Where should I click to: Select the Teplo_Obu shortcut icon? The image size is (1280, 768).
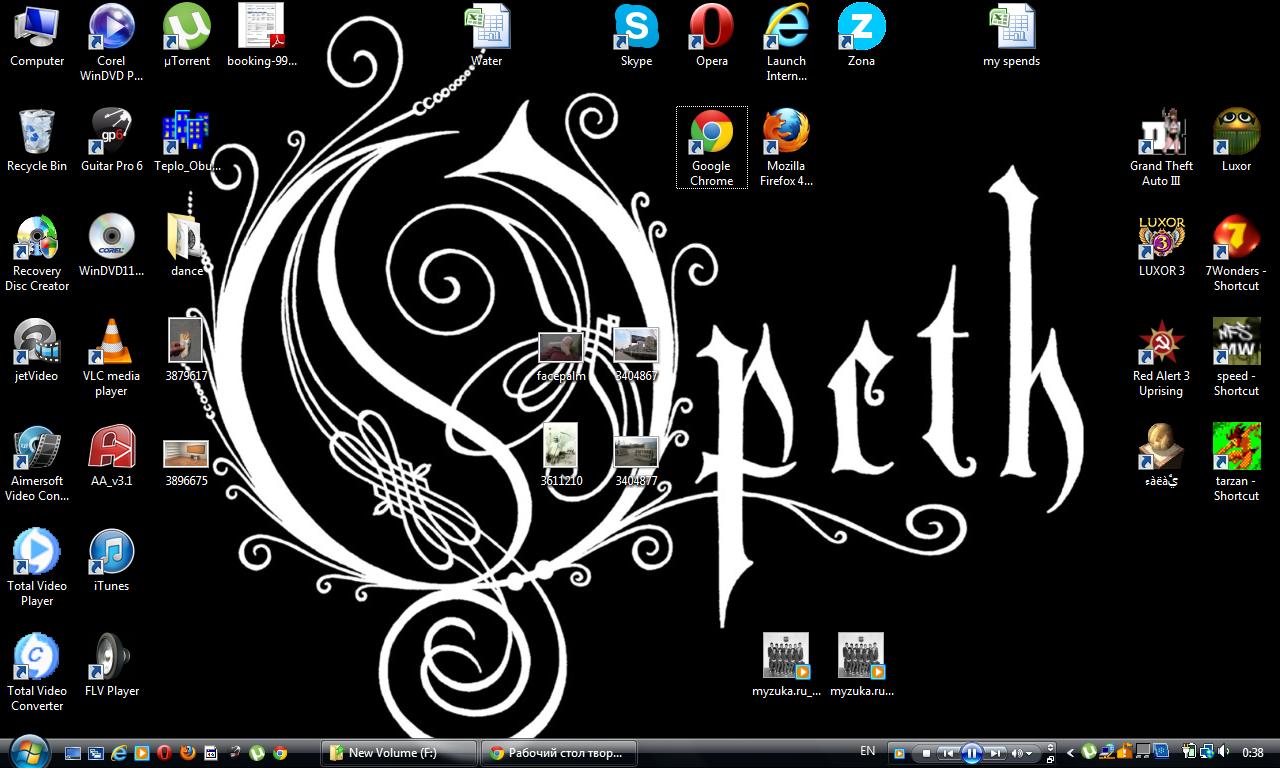click(x=187, y=141)
